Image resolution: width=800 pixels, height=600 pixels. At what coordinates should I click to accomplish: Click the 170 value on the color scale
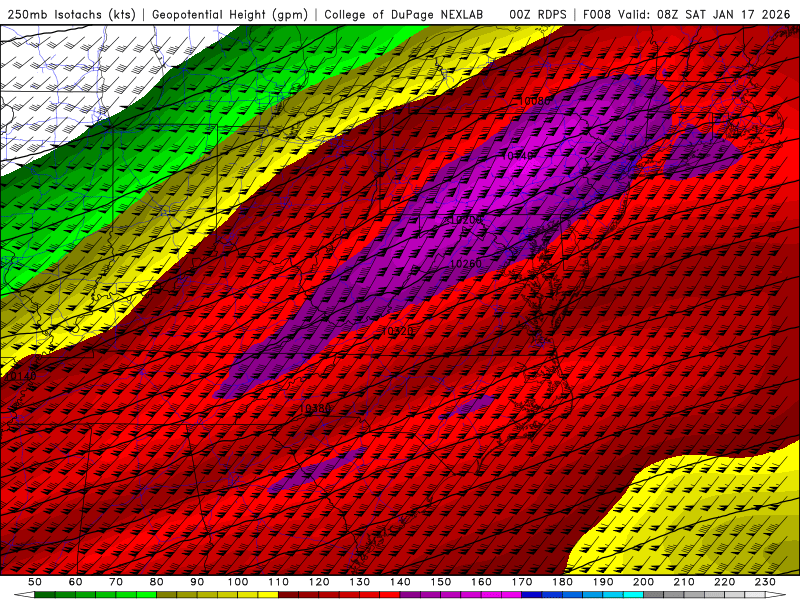click(522, 582)
